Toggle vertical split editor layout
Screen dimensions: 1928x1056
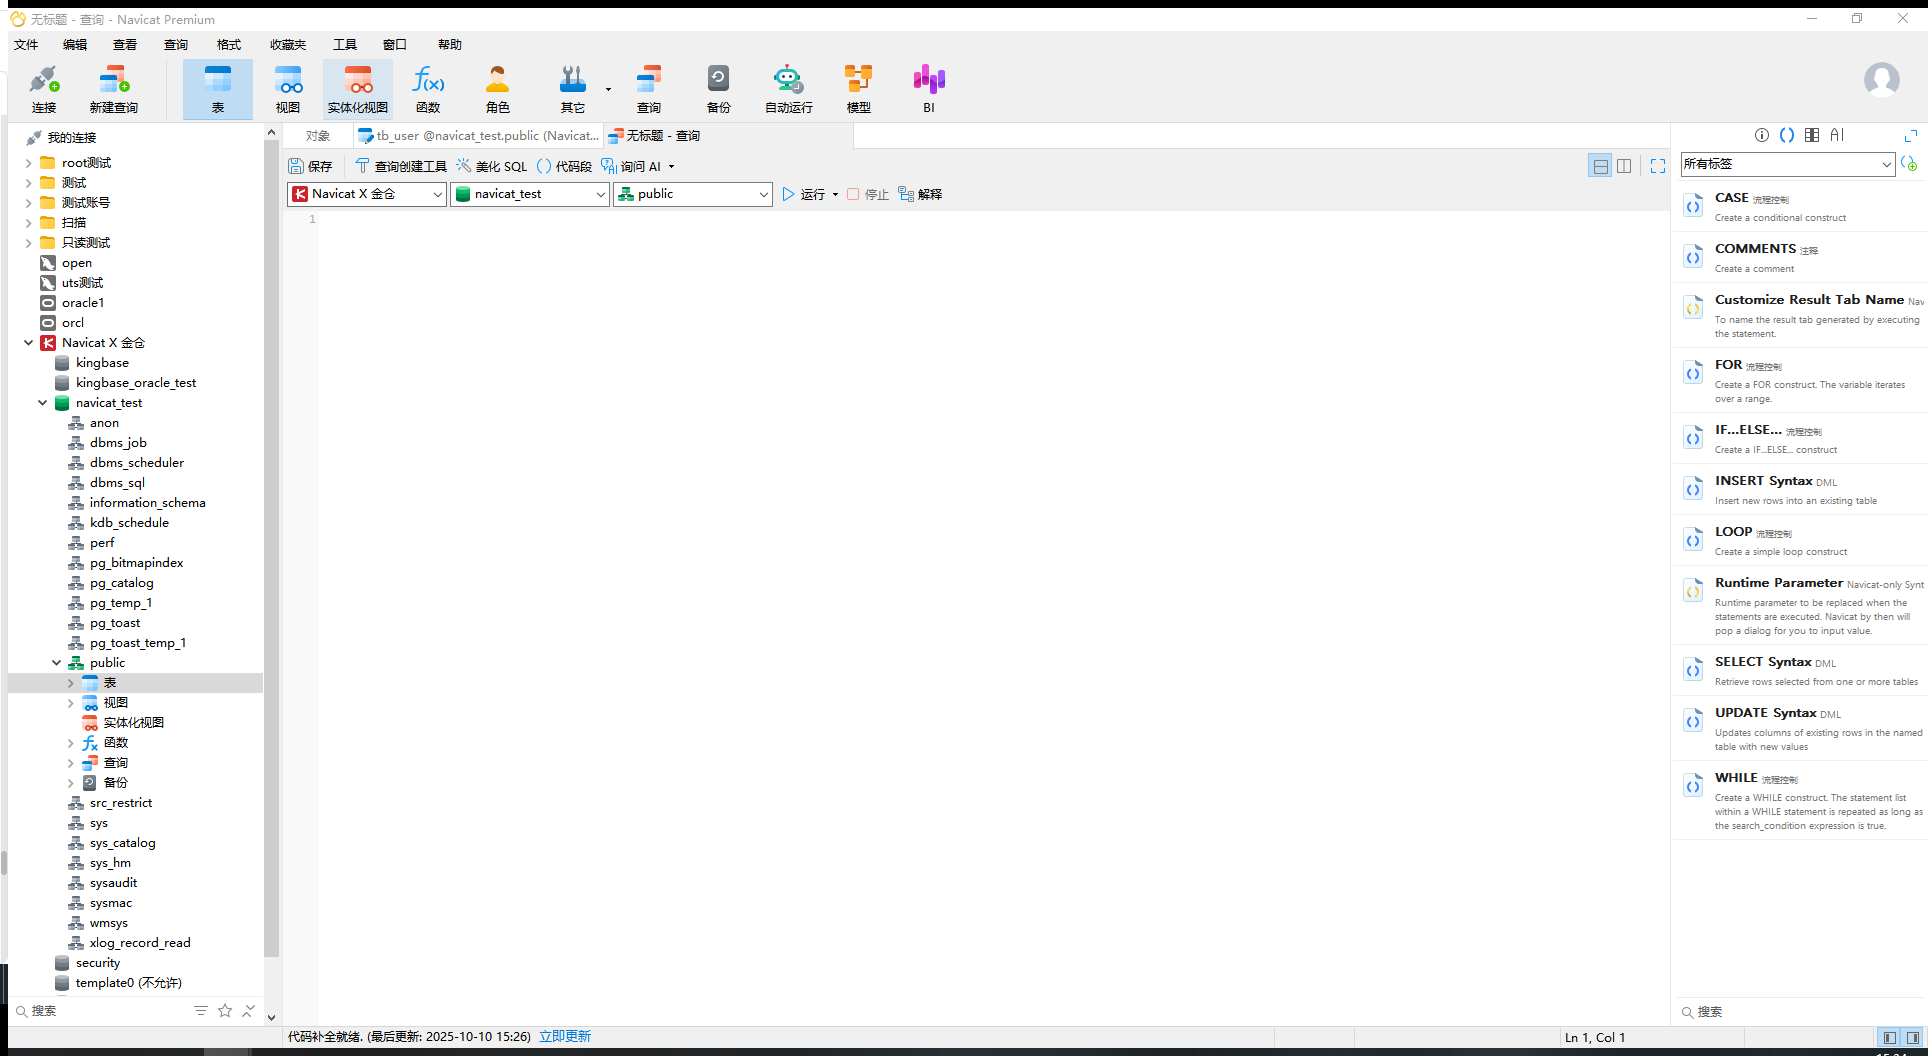1624,166
